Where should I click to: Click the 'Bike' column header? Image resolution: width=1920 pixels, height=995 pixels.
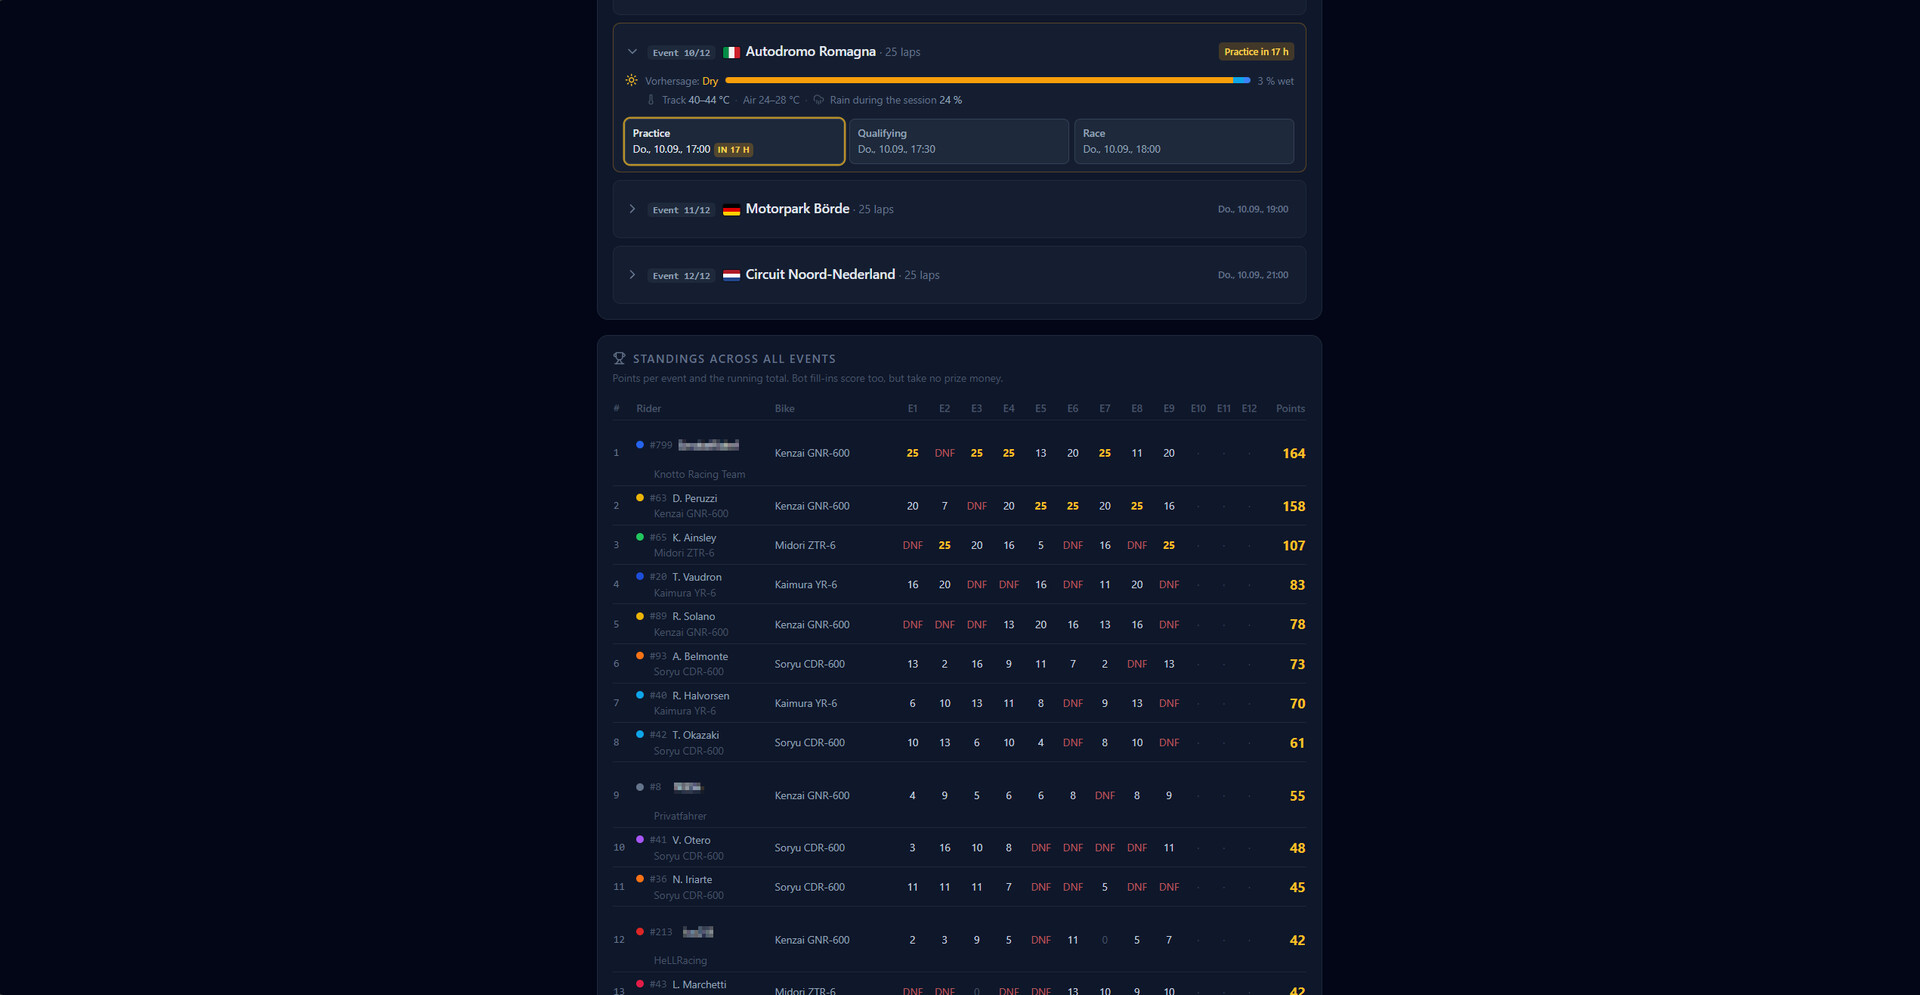785,408
